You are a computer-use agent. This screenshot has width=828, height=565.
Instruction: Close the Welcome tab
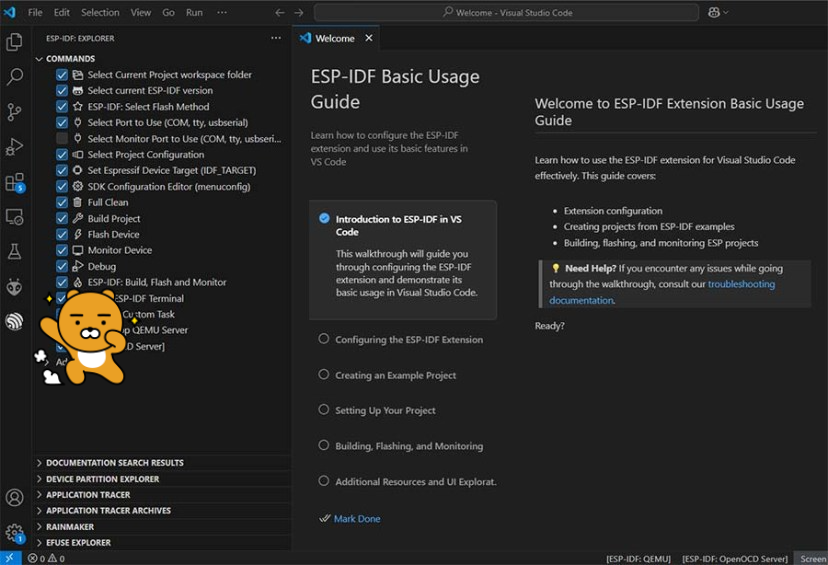369,38
